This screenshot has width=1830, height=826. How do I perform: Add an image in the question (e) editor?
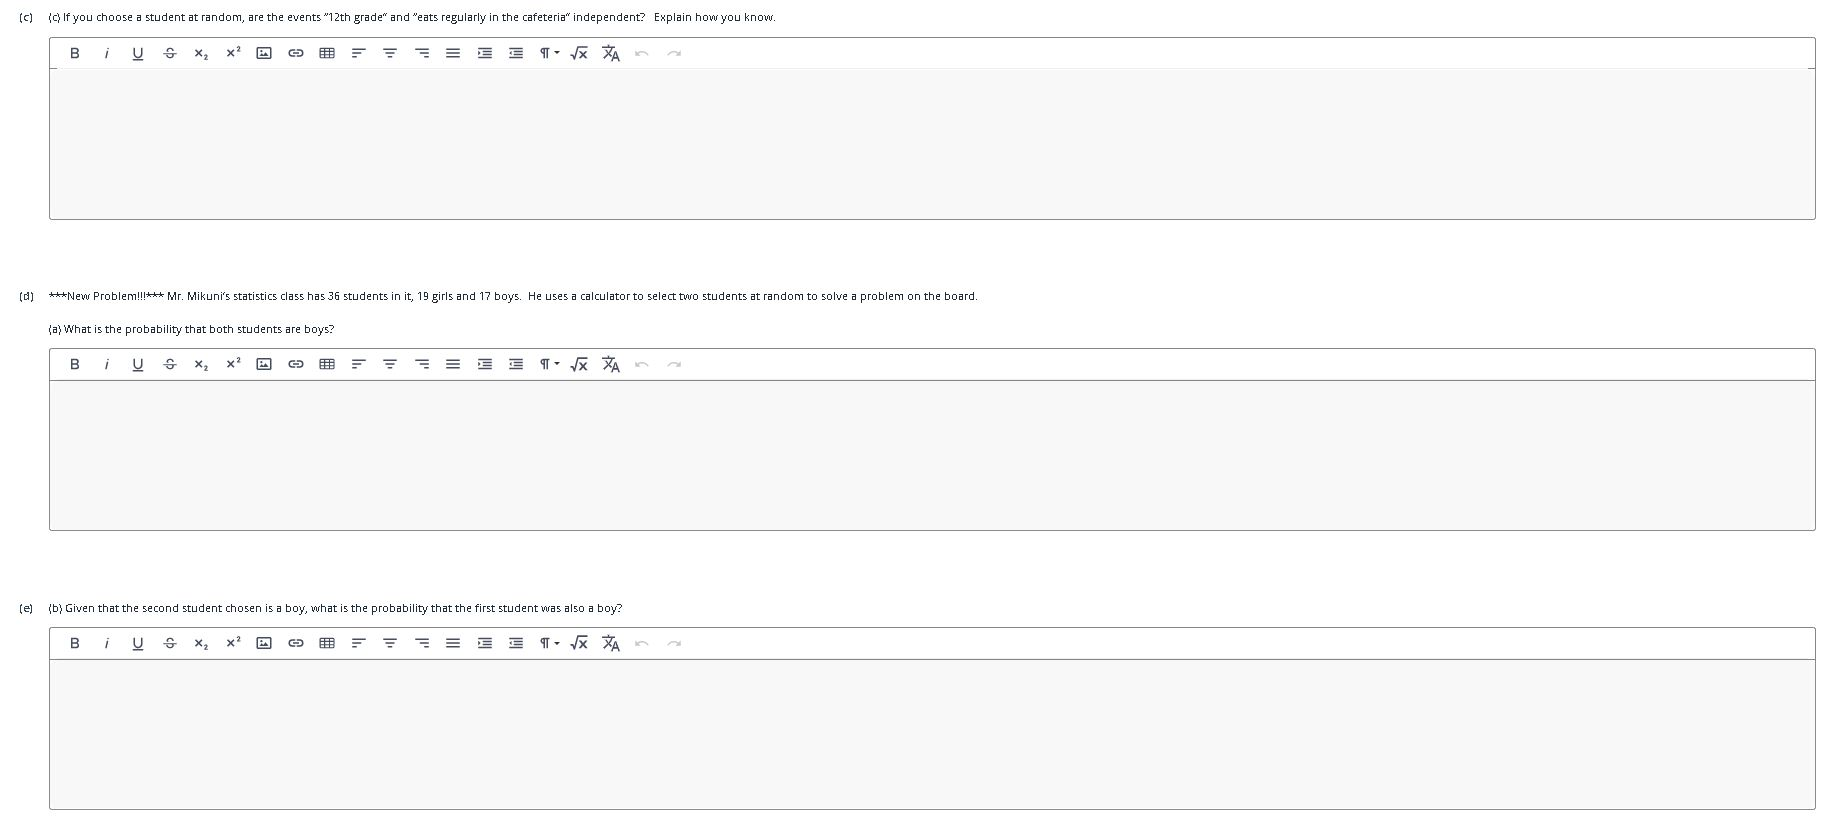tap(264, 643)
